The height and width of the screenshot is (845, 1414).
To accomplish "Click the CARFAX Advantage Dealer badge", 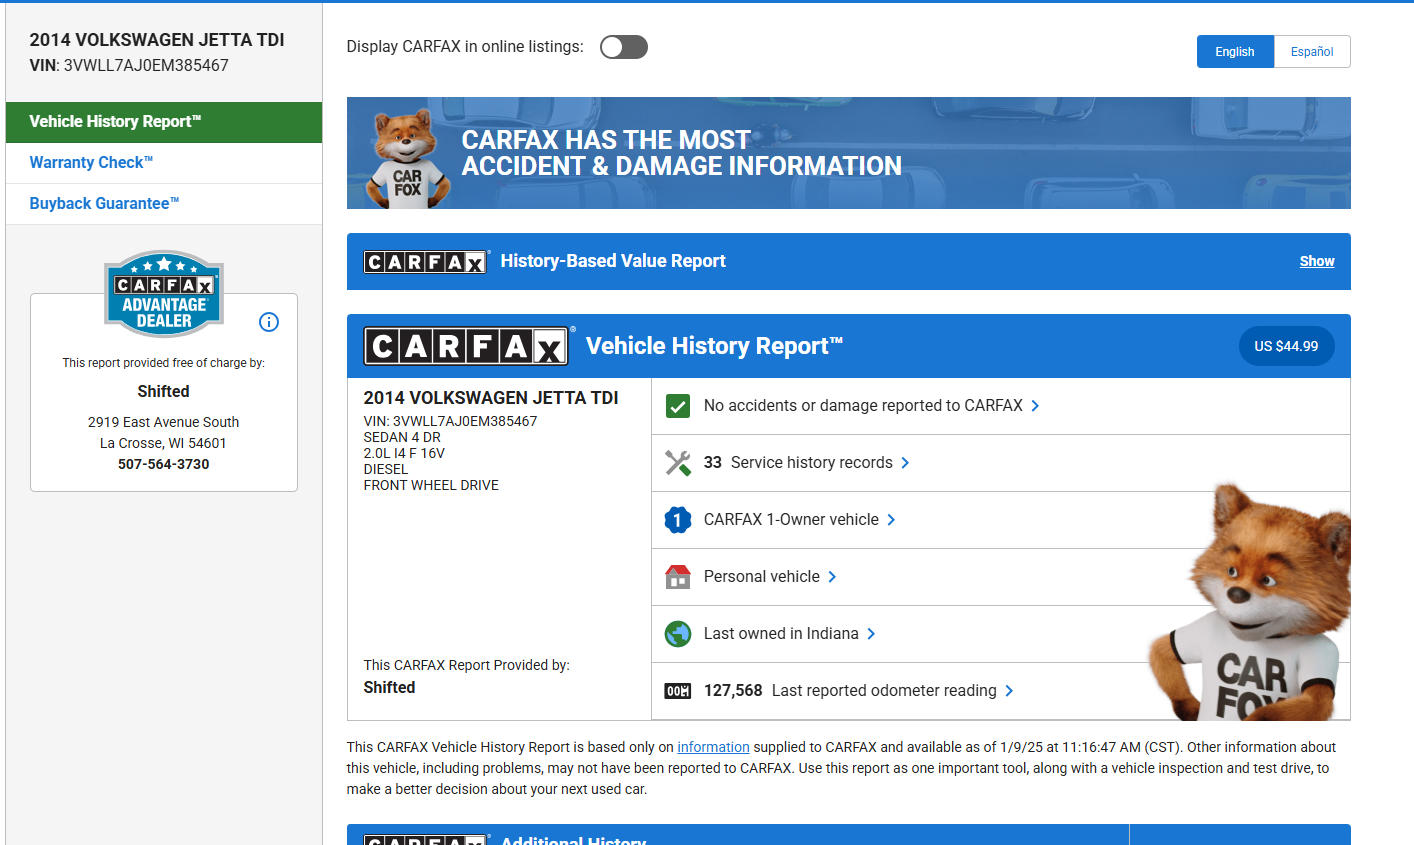I will [x=164, y=293].
